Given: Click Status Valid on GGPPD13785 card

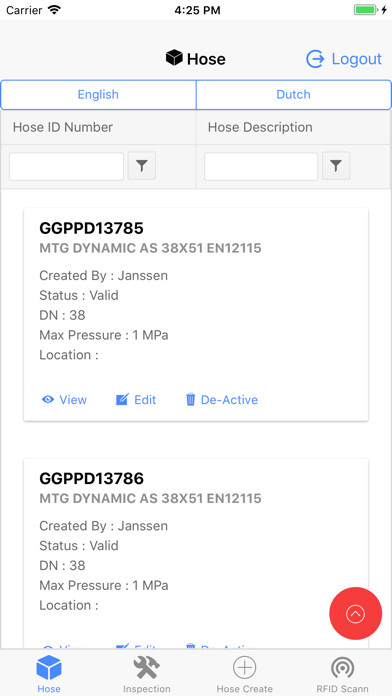Looking at the screenshot, I should pyautogui.click(x=79, y=296).
